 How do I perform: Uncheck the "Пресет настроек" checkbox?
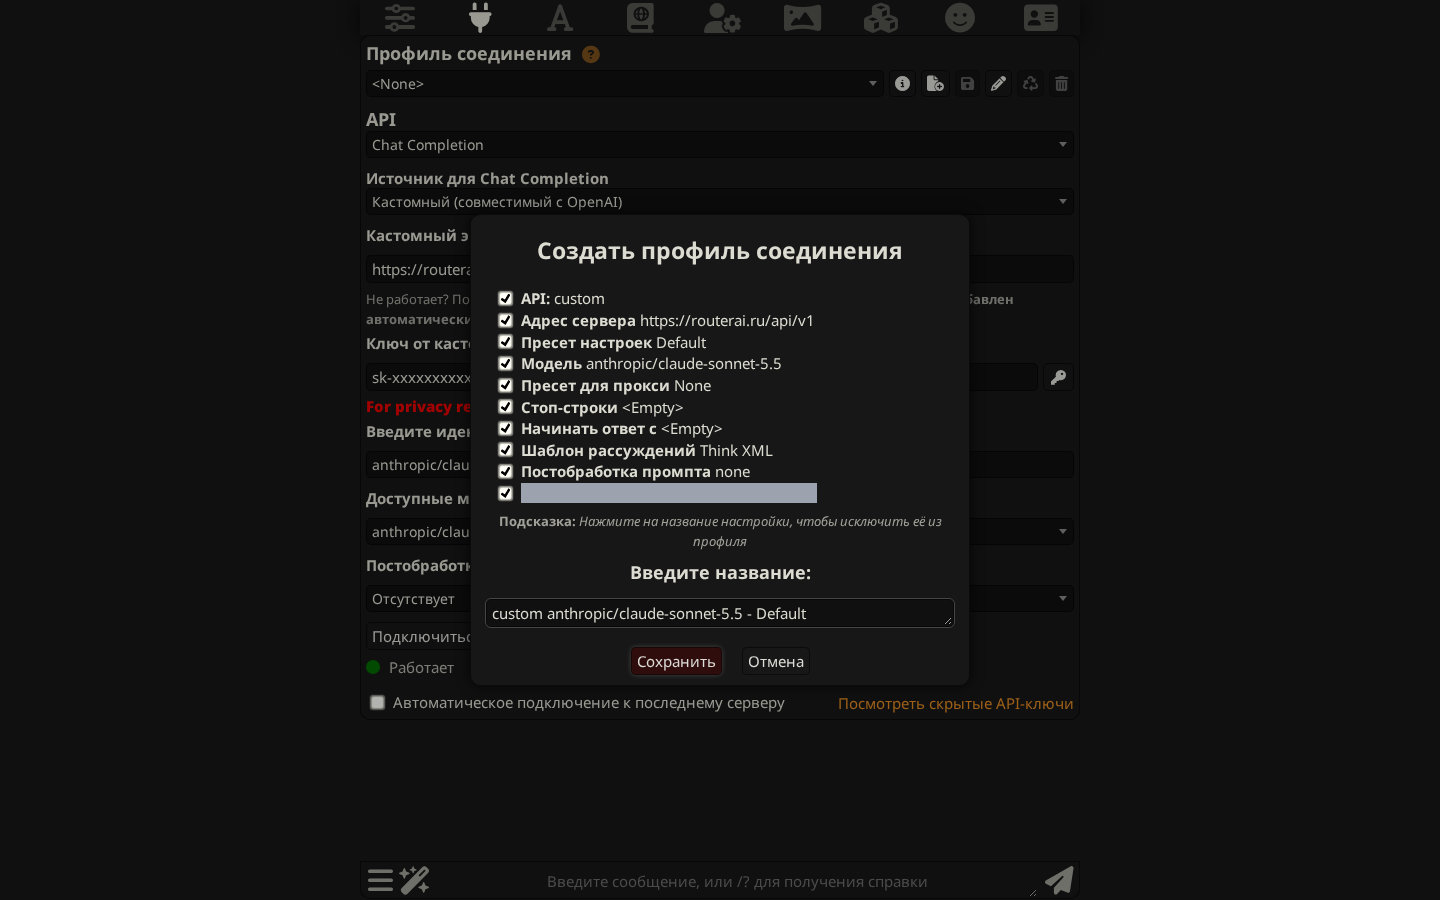pos(505,342)
